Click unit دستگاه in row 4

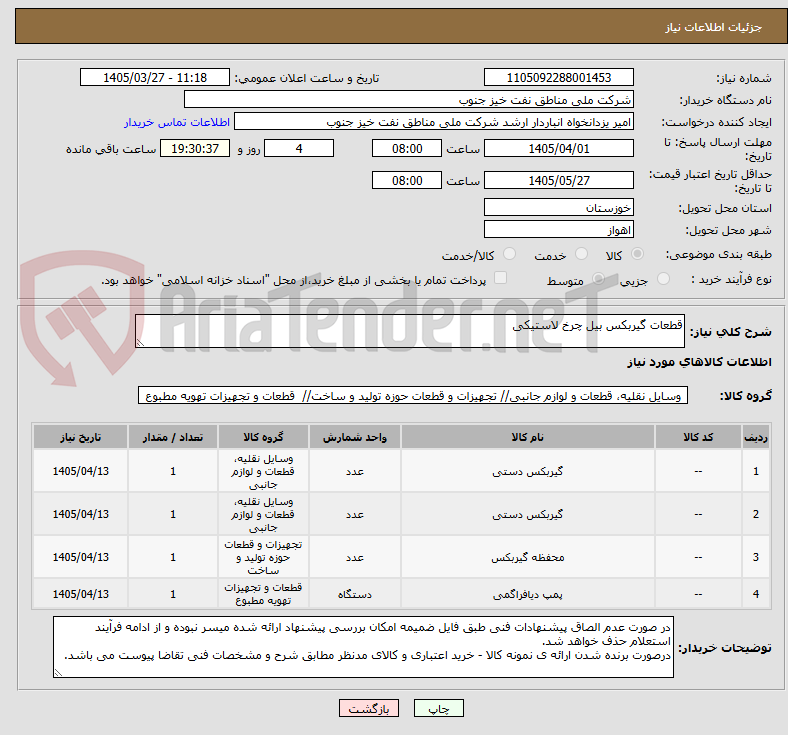(x=355, y=594)
